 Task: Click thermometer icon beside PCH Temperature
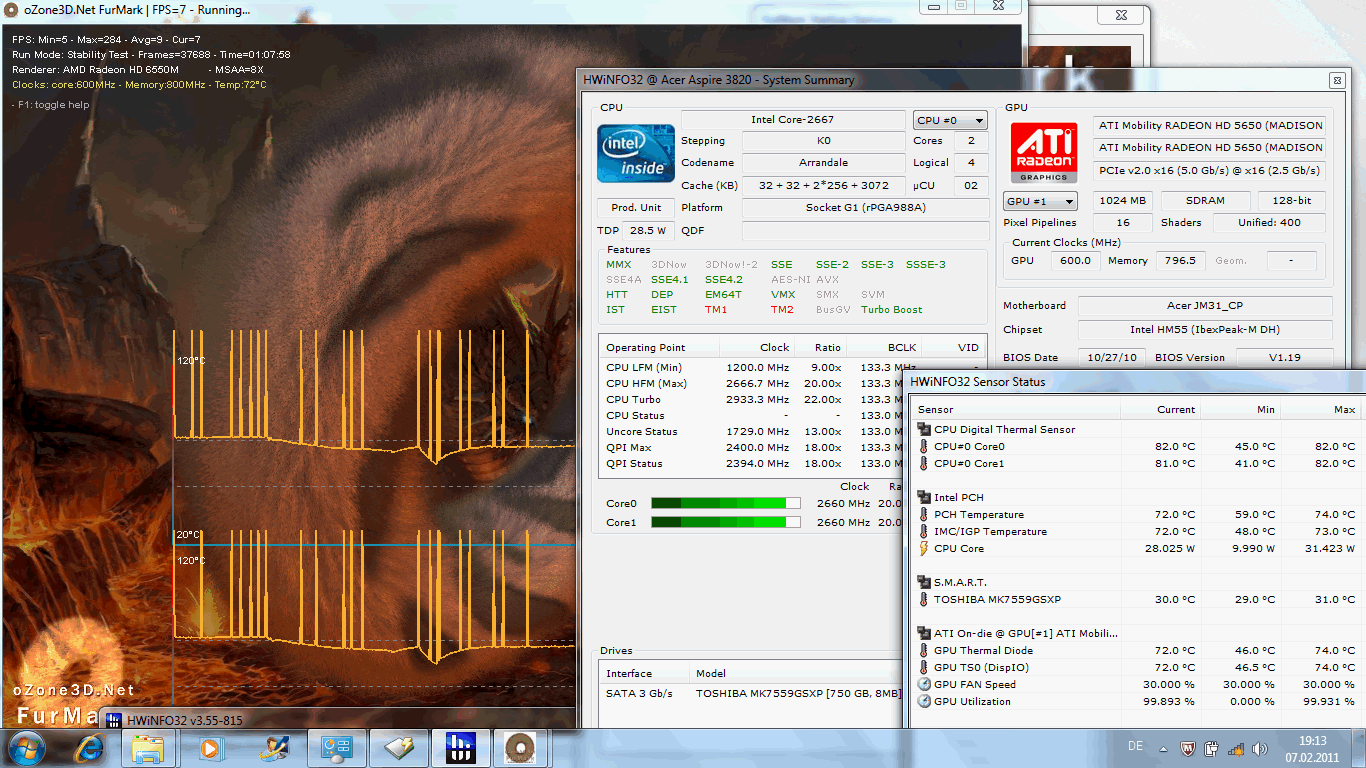pyautogui.click(x=924, y=515)
